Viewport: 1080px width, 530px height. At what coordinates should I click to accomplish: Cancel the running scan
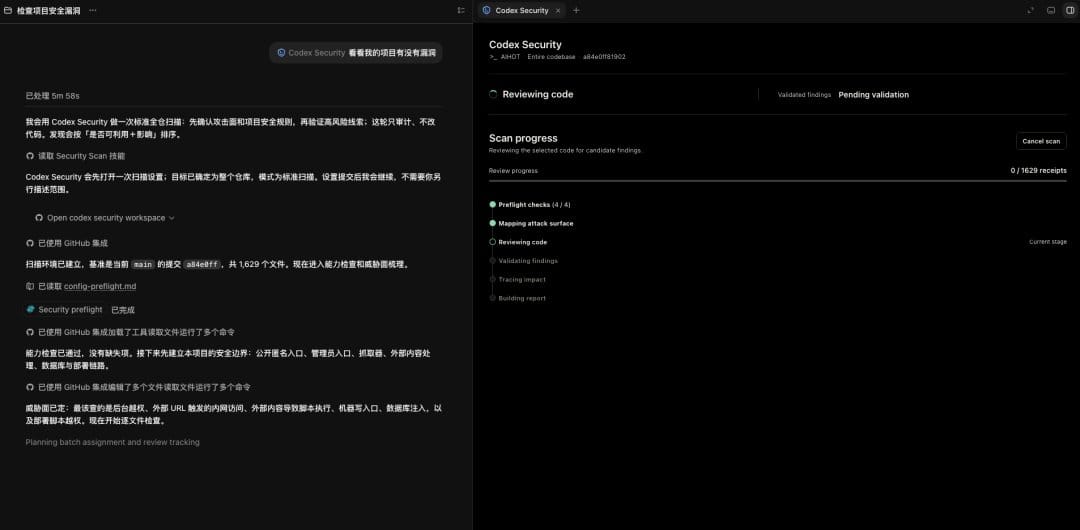coord(1041,141)
